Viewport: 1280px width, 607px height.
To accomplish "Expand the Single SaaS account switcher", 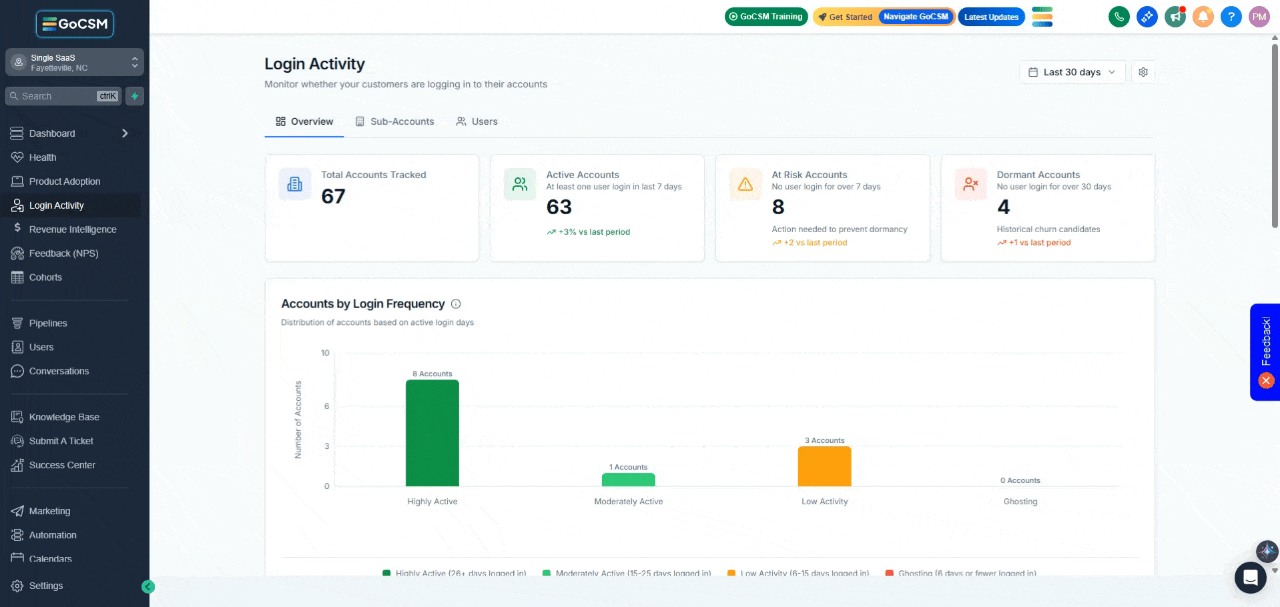I will pyautogui.click(x=75, y=62).
